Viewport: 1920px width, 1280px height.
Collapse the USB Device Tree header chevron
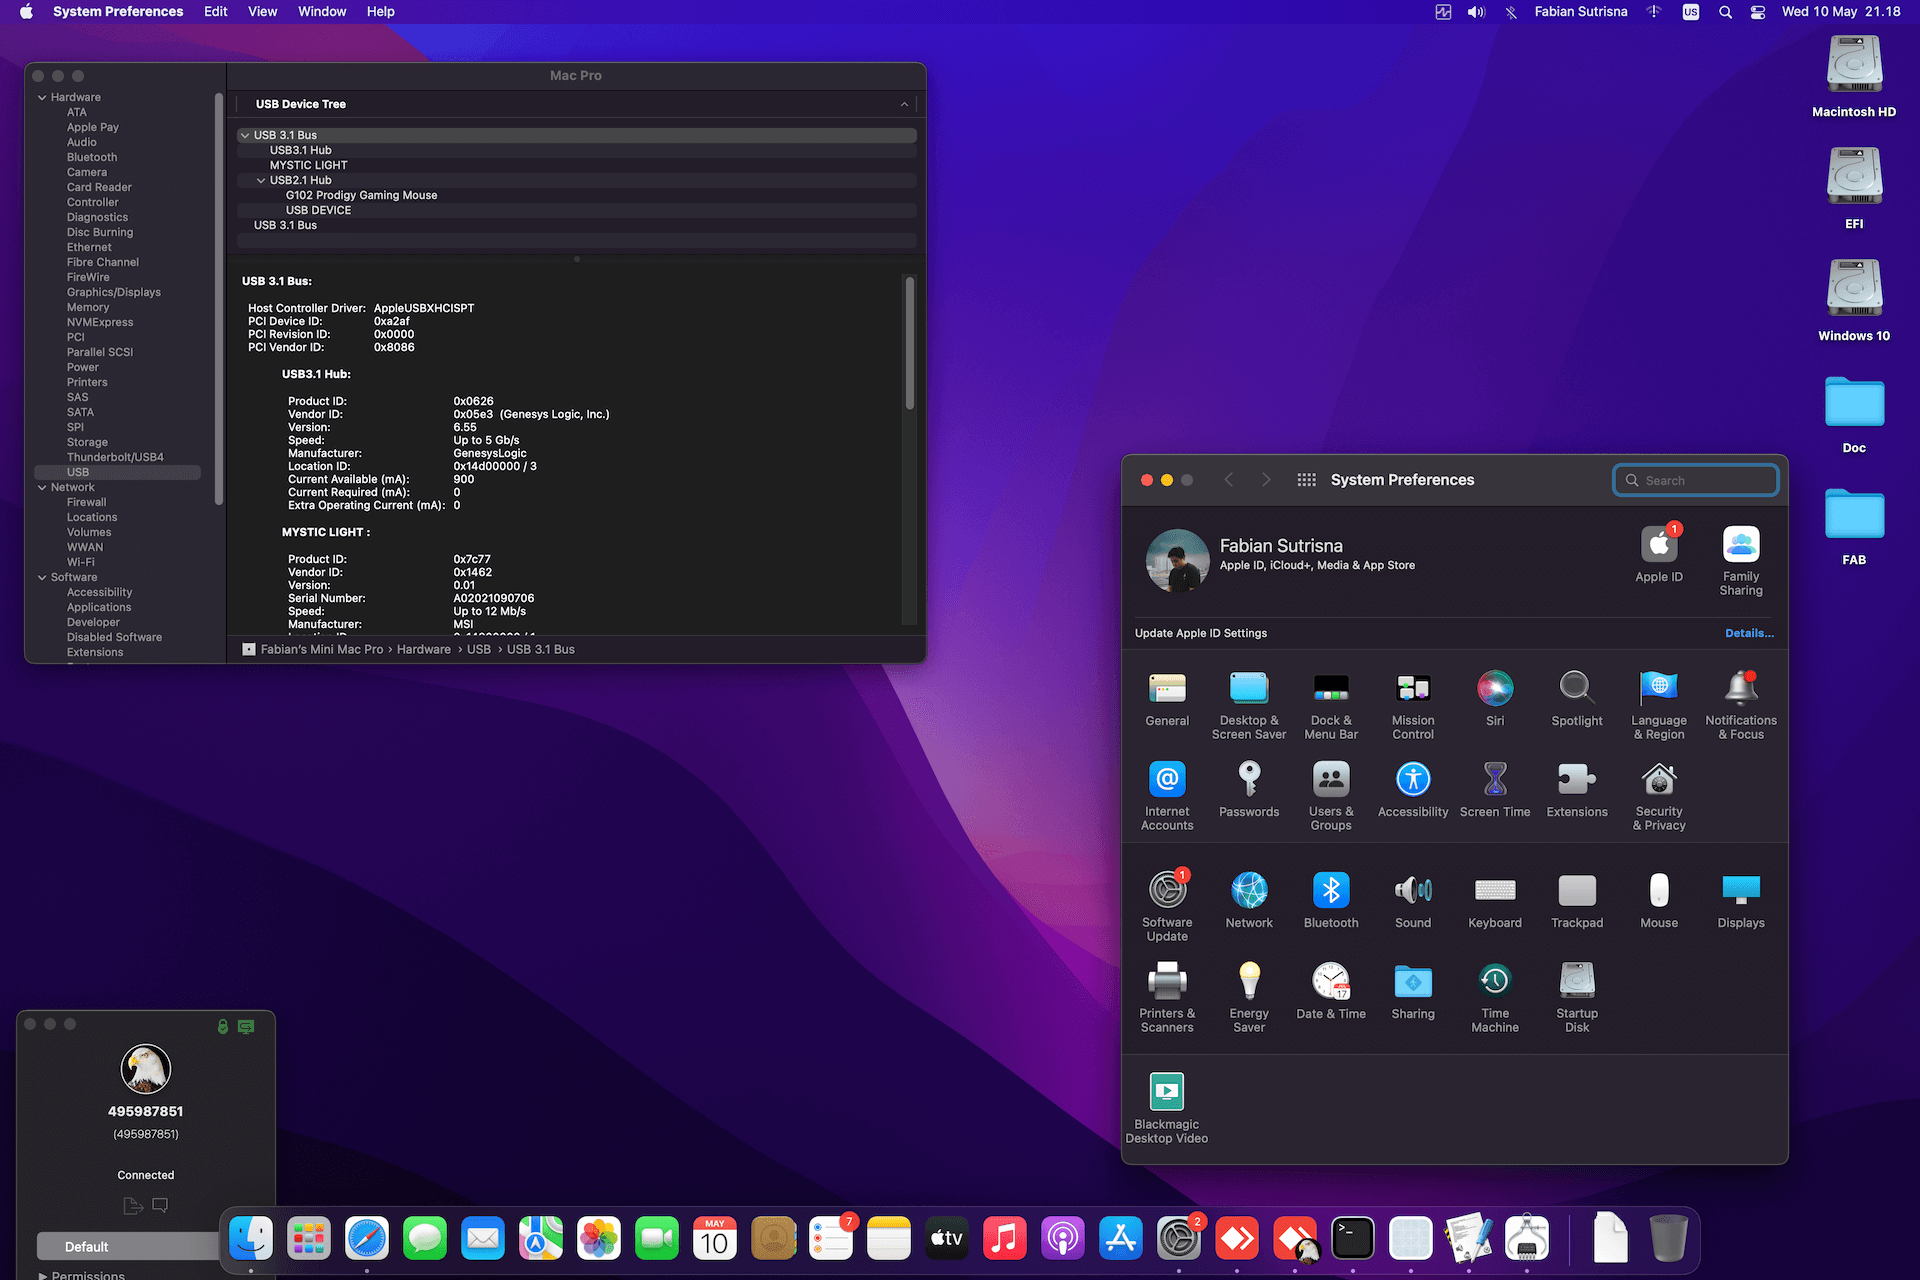pyautogui.click(x=904, y=104)
